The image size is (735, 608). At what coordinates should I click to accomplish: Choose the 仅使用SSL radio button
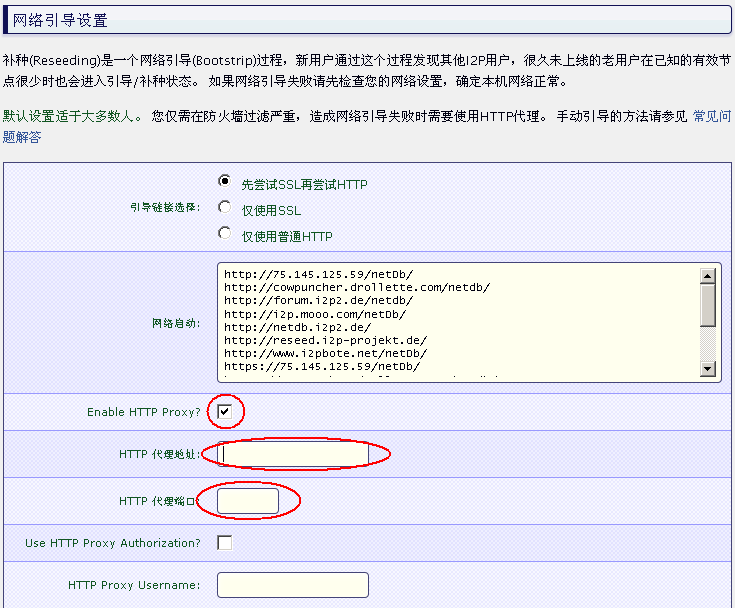[225, 207]
